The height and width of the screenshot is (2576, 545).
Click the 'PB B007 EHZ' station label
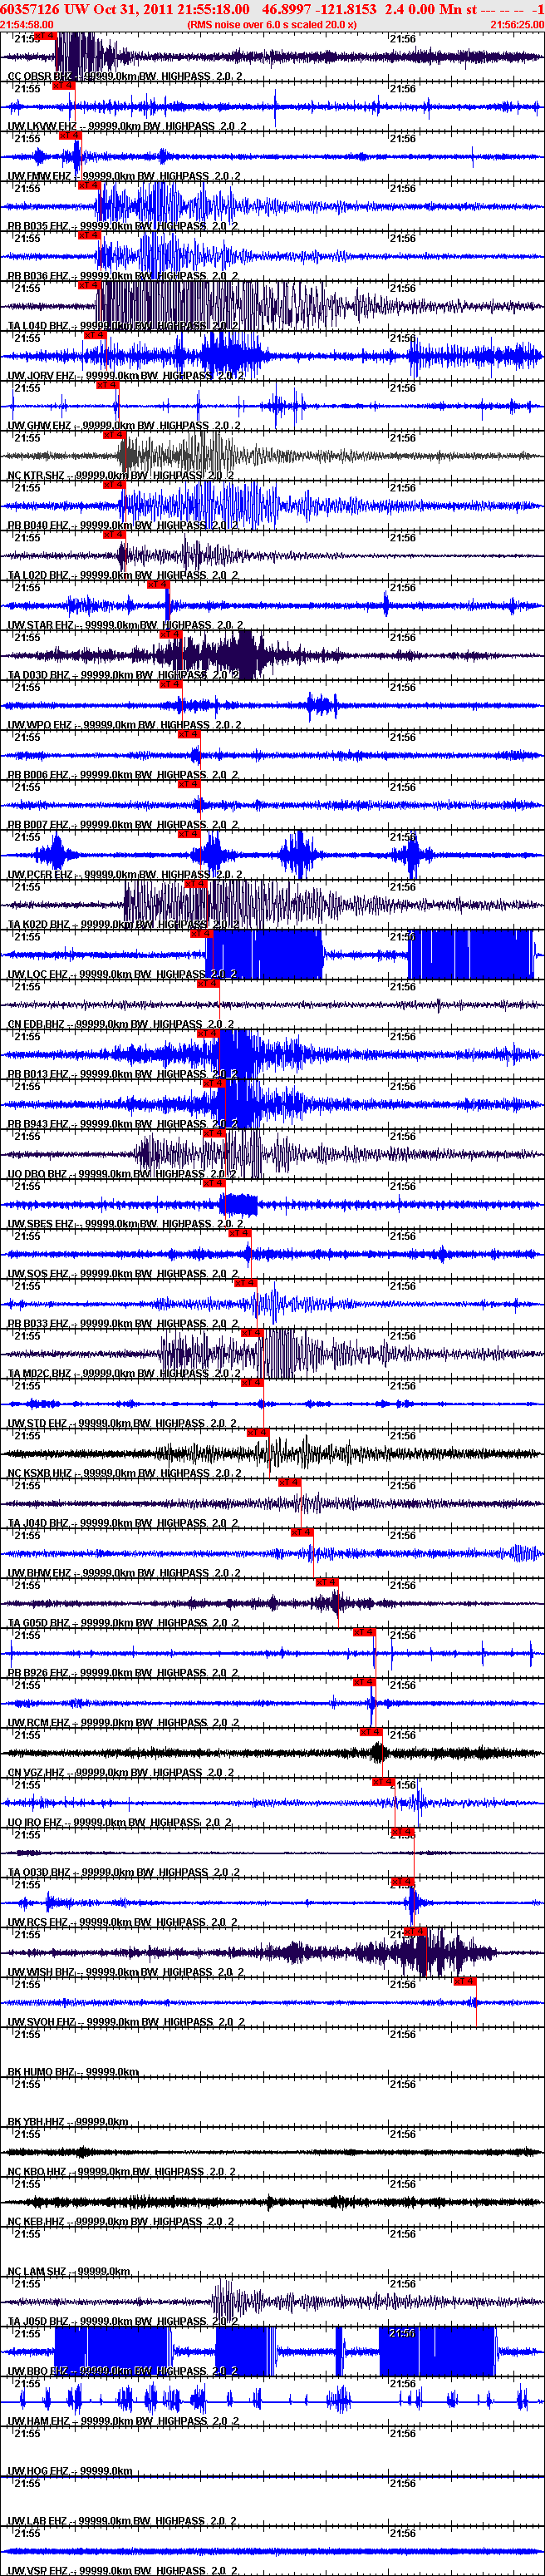[39, 826]
